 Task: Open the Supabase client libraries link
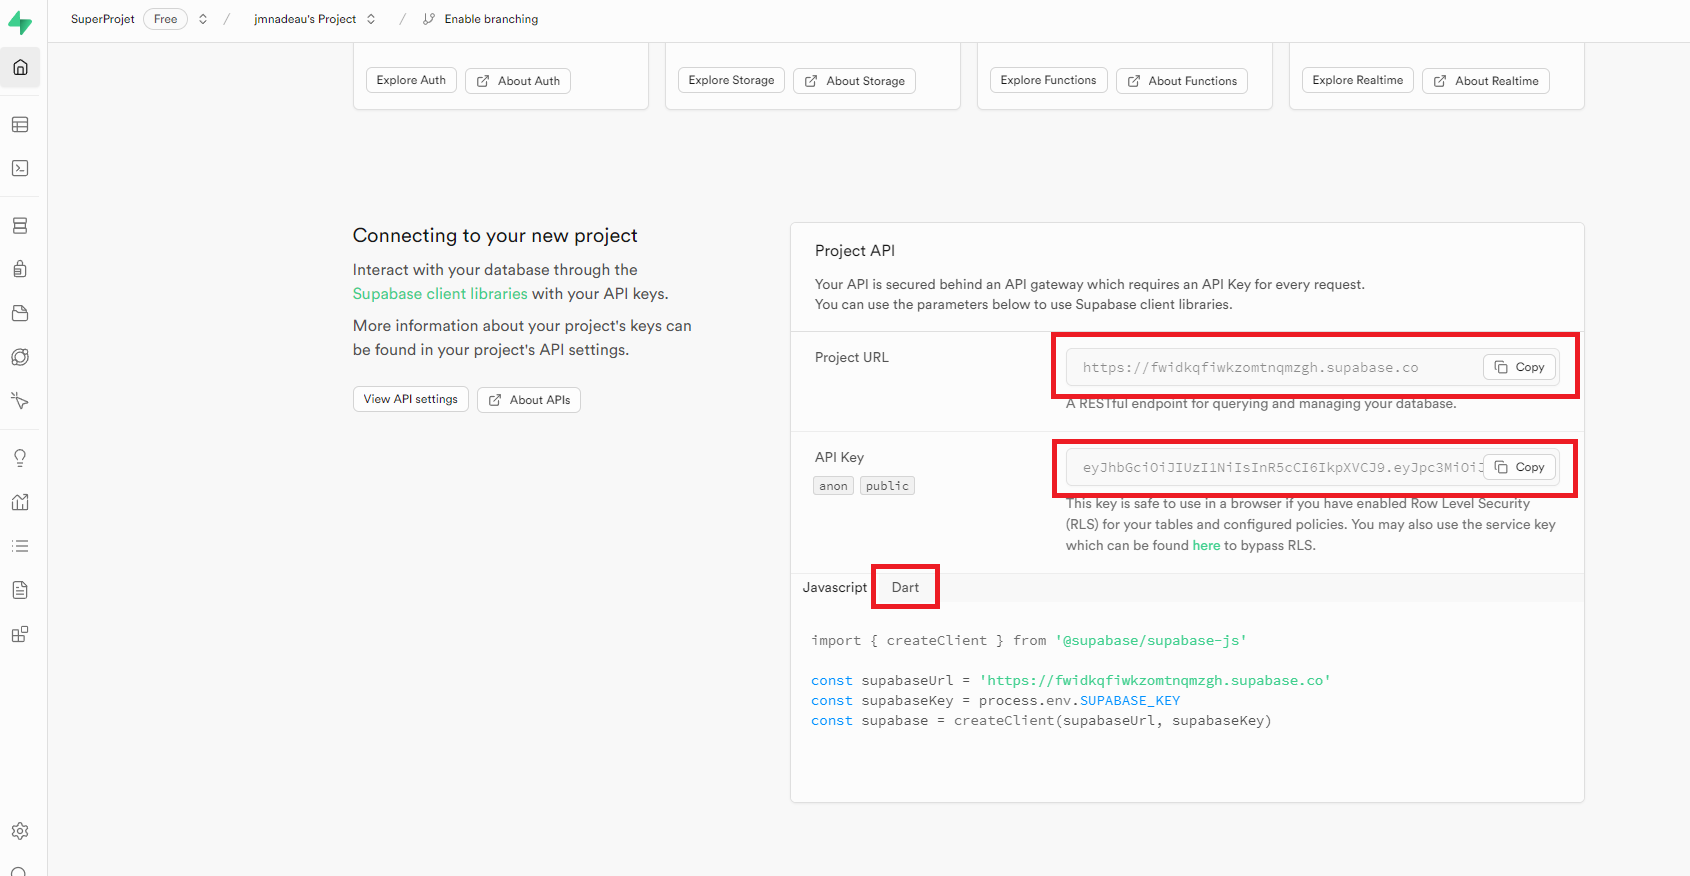440,294
